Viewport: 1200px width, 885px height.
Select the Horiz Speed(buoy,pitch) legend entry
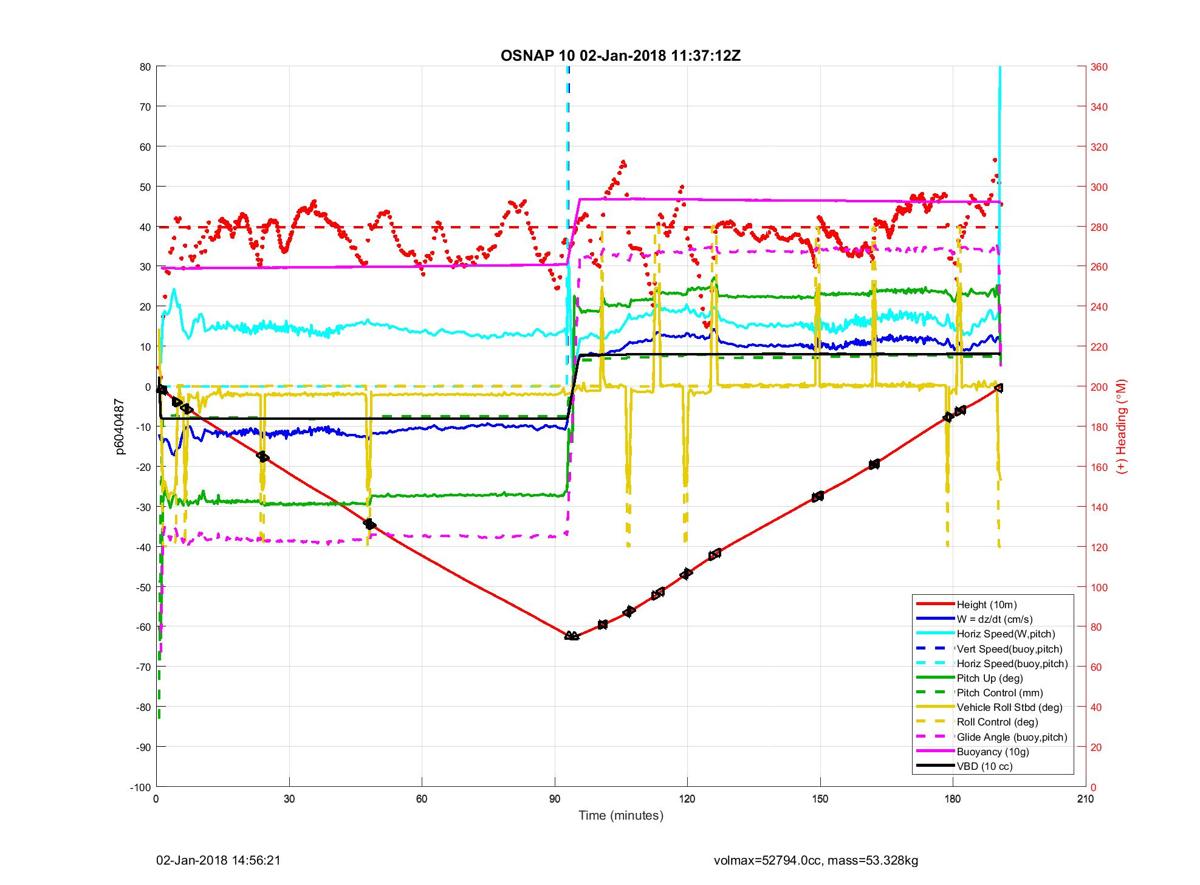click(x=990, y=664)
